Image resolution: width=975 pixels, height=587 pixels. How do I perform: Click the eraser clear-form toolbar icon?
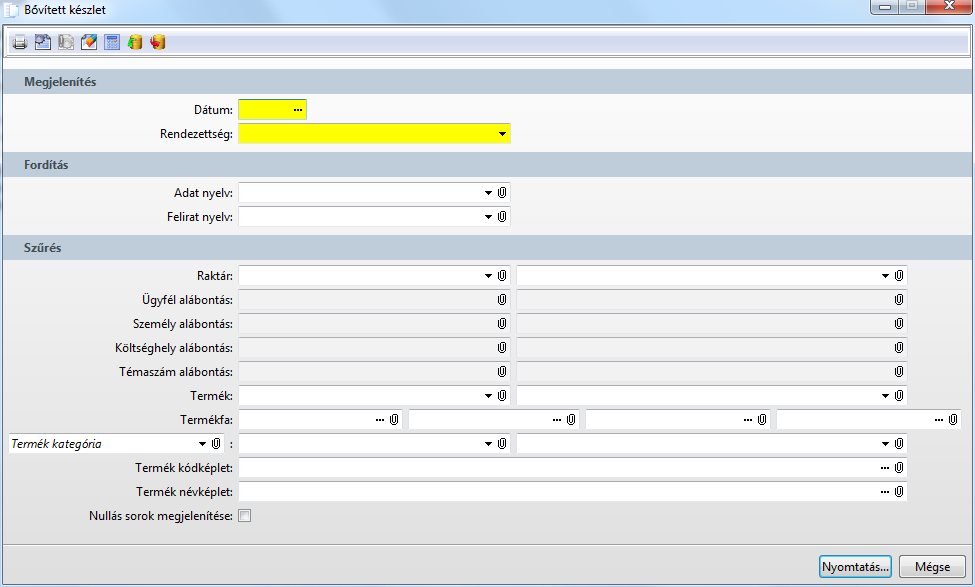click(89, 42)
